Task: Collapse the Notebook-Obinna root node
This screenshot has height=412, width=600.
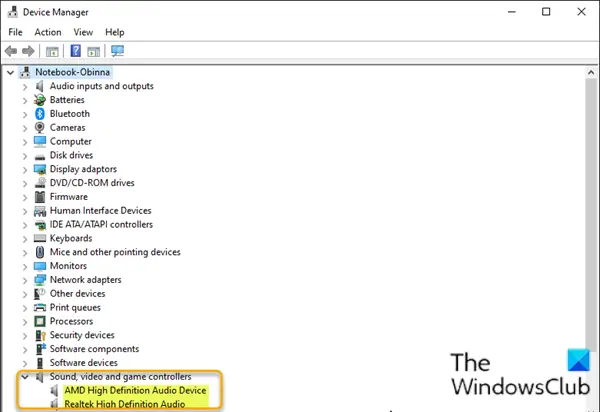Action: coord(10,72)
